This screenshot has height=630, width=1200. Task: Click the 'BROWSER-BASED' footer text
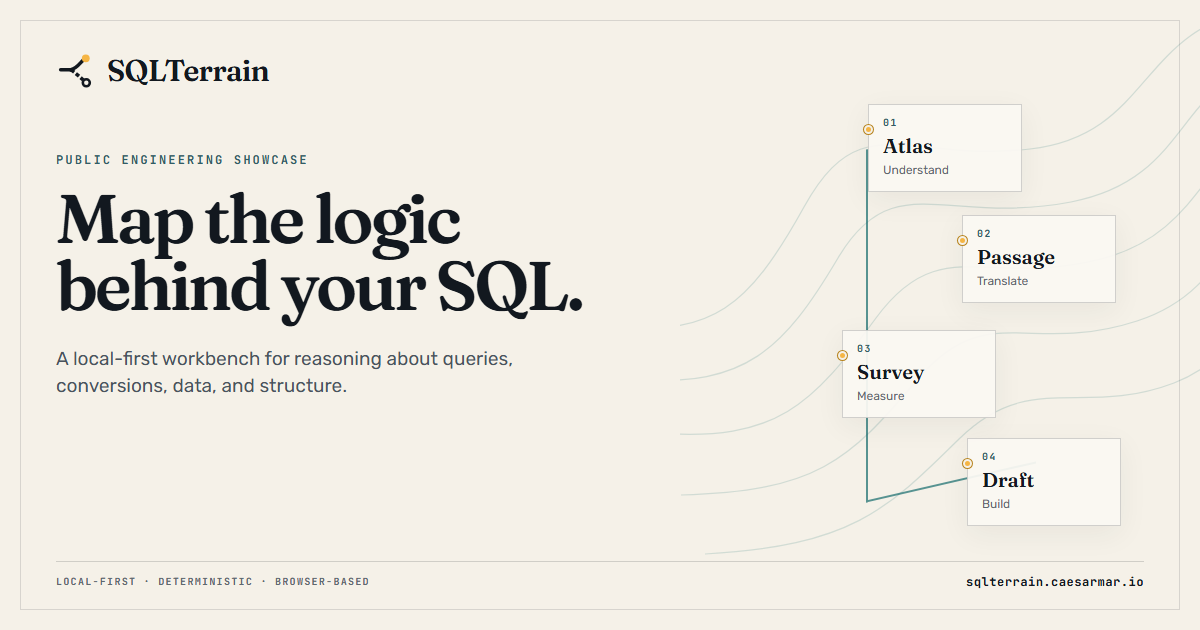pyautogui.click(x=322, y=581)
